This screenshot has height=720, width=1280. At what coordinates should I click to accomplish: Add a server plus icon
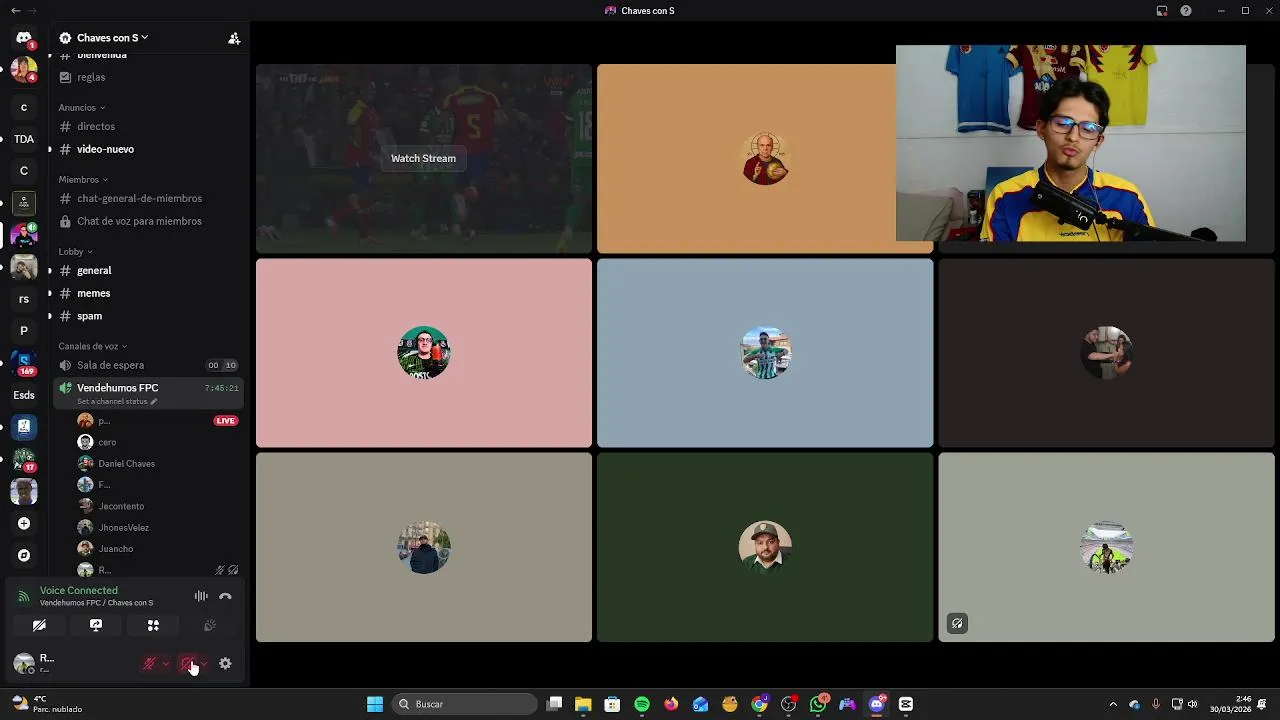click(24, 523)
